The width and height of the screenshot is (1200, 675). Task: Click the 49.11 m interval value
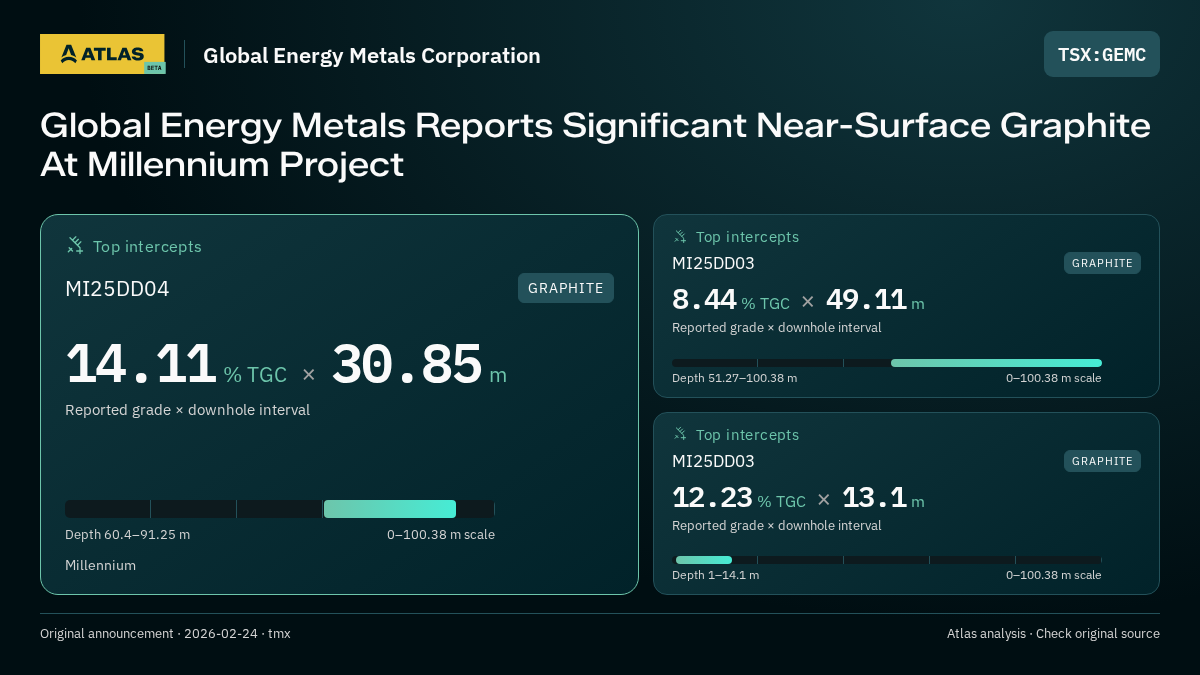coord(875,300)
